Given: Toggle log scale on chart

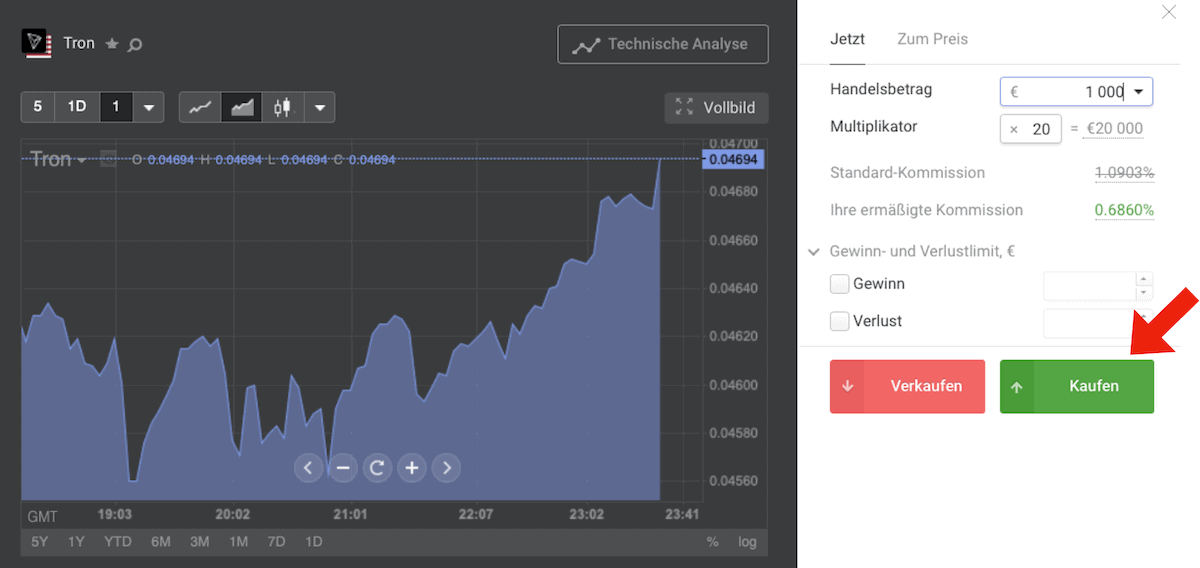Looking at the screenshot, I should (x=747, y=542).
